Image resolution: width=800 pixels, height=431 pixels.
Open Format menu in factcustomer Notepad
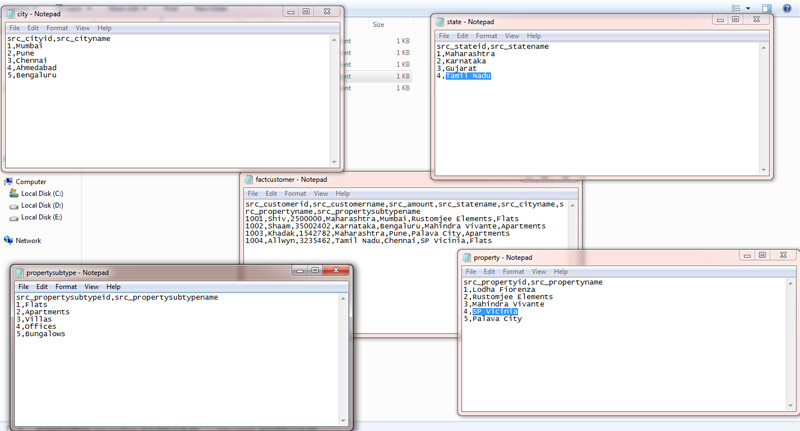pyautogui.click(x=295, y=194)
